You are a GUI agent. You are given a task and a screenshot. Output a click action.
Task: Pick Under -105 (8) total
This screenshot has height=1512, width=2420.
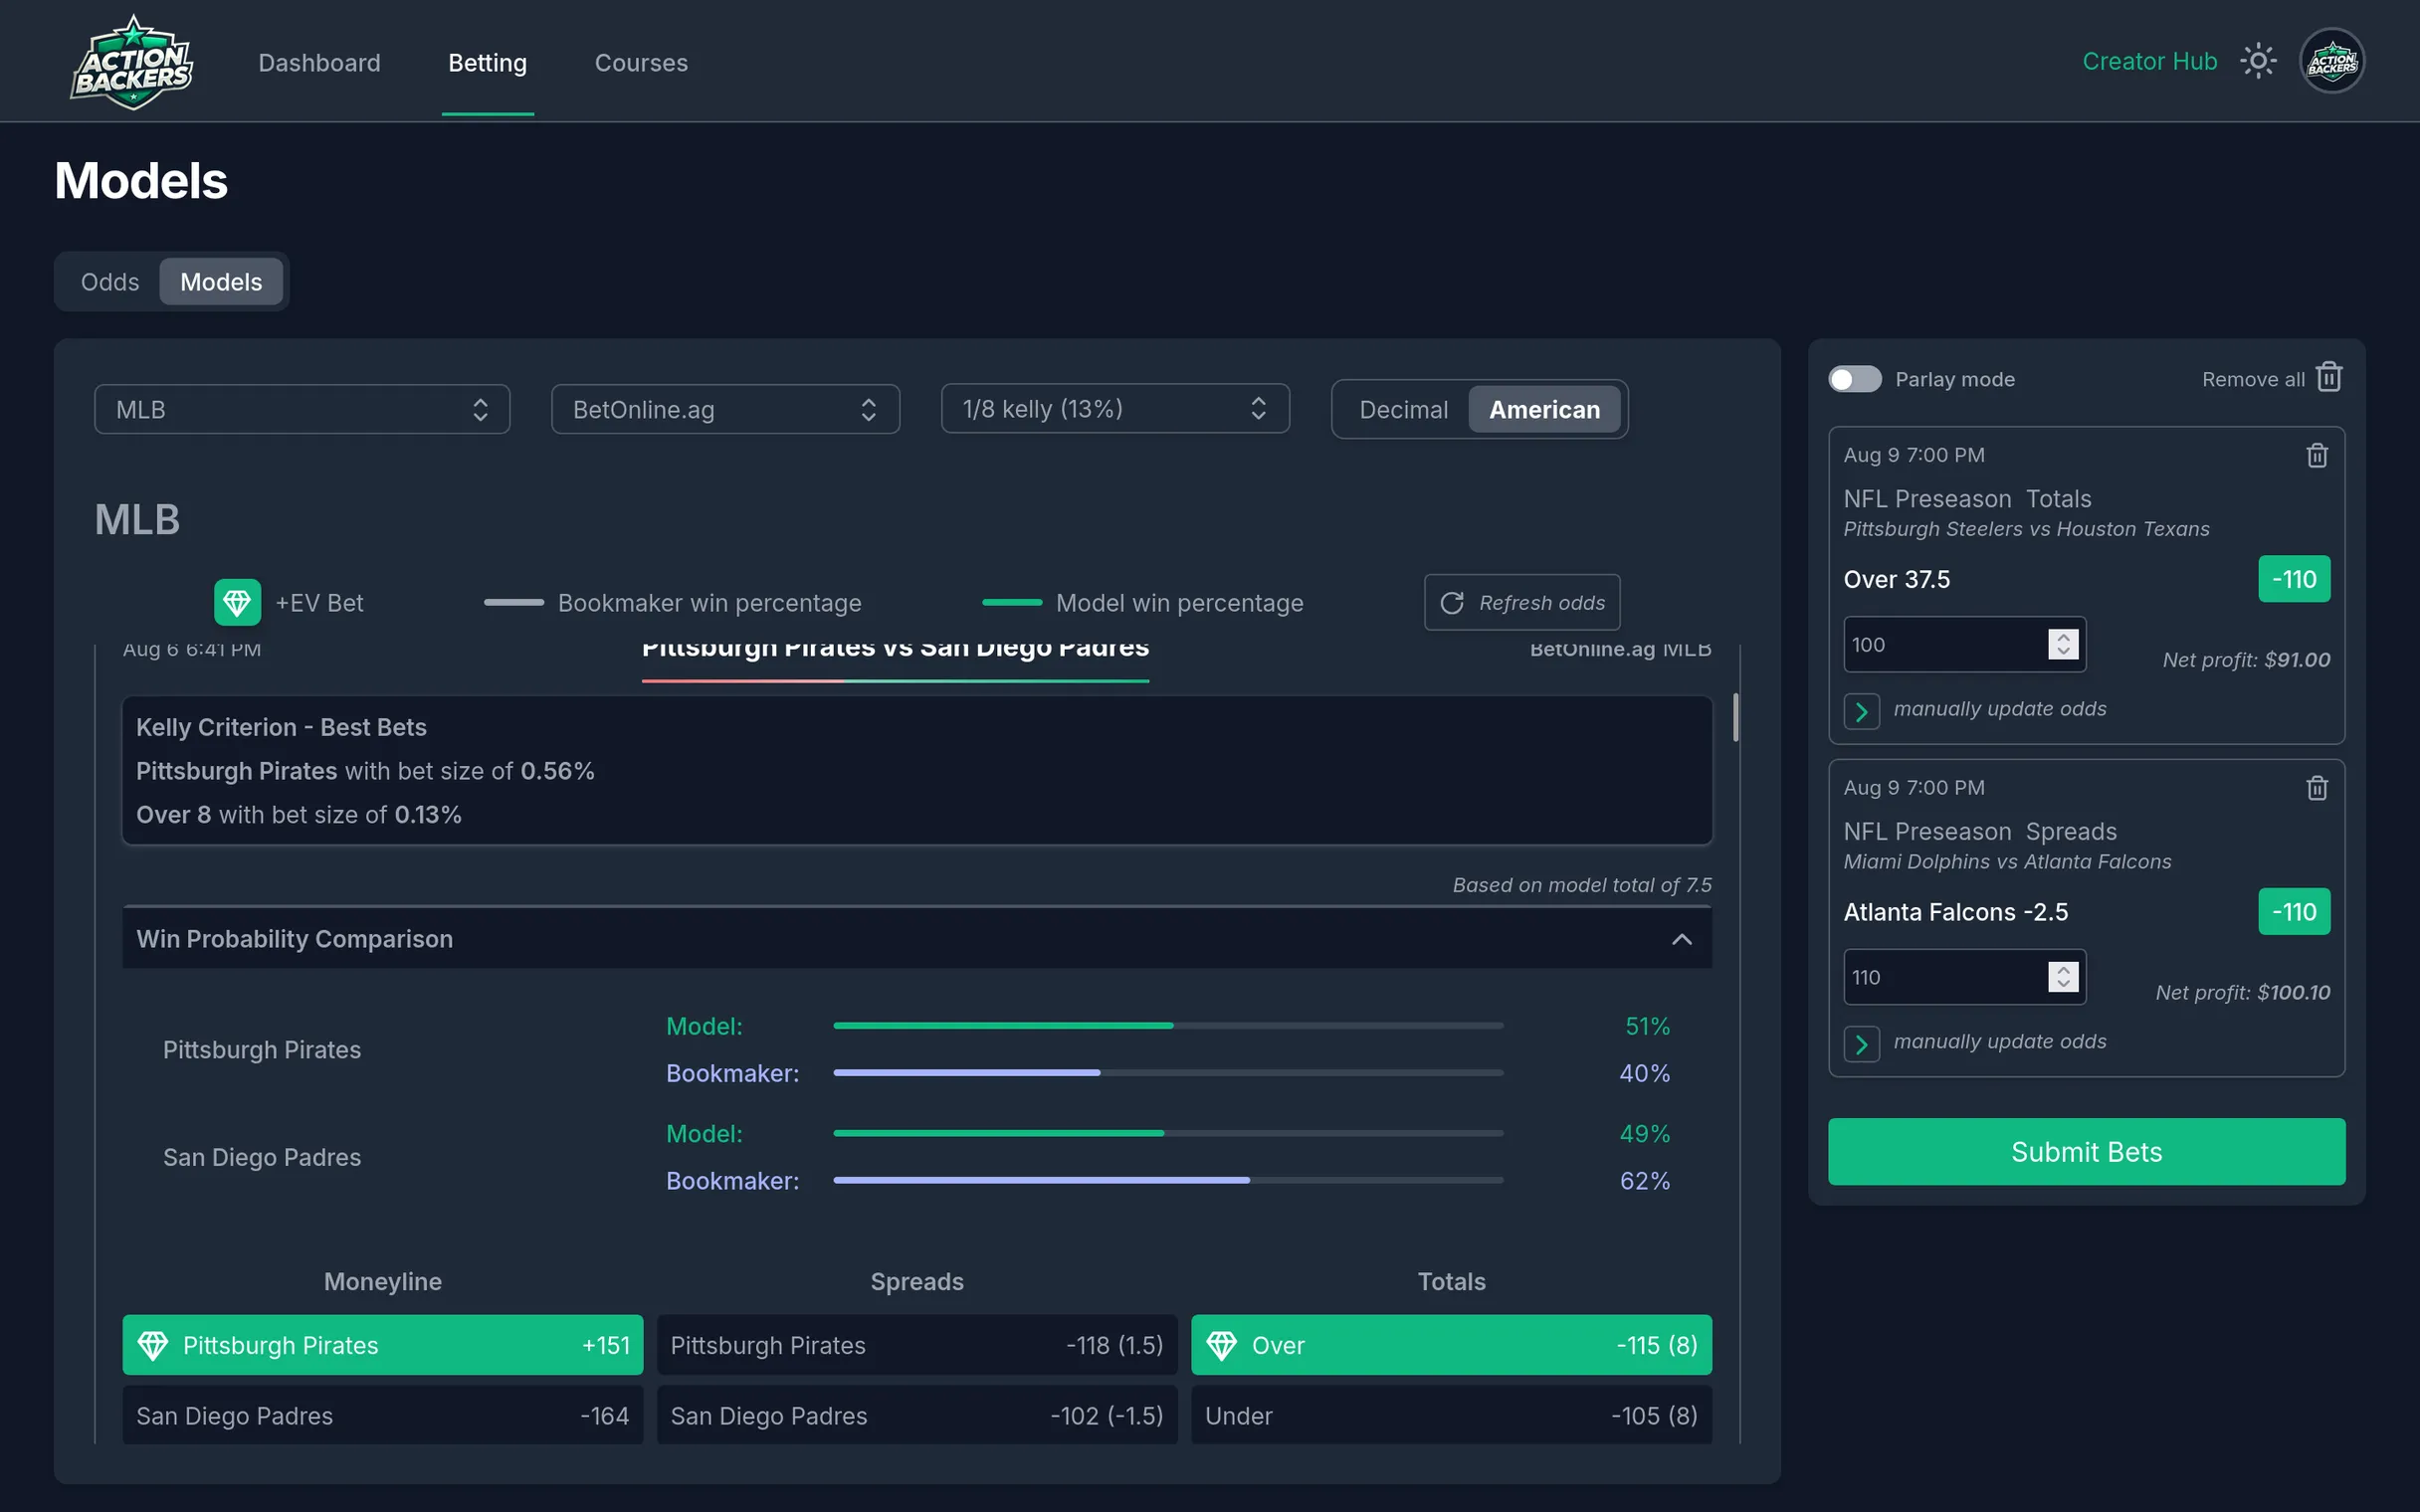pos(1451,1415)
